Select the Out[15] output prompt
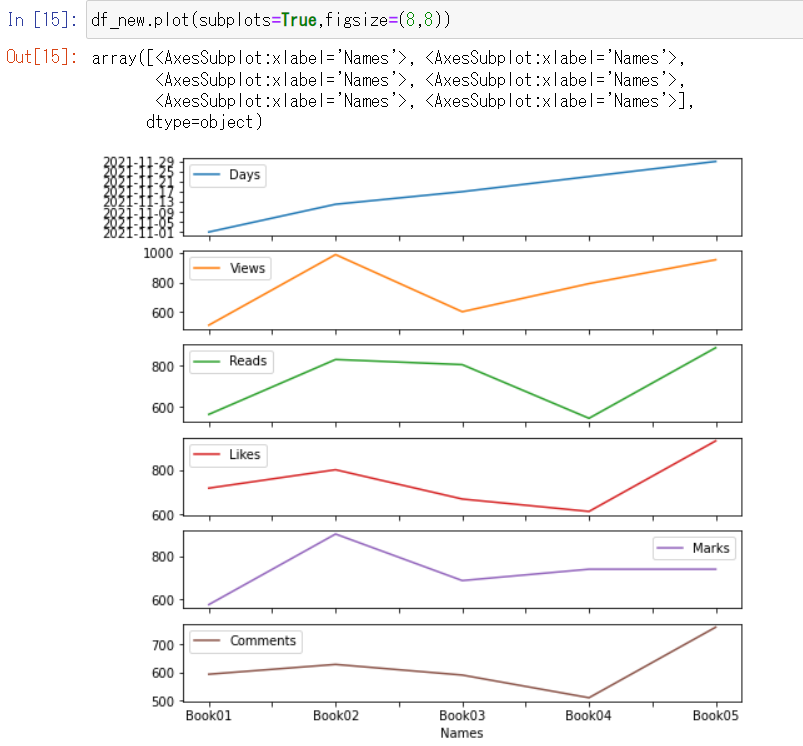 tap(42, 58)
